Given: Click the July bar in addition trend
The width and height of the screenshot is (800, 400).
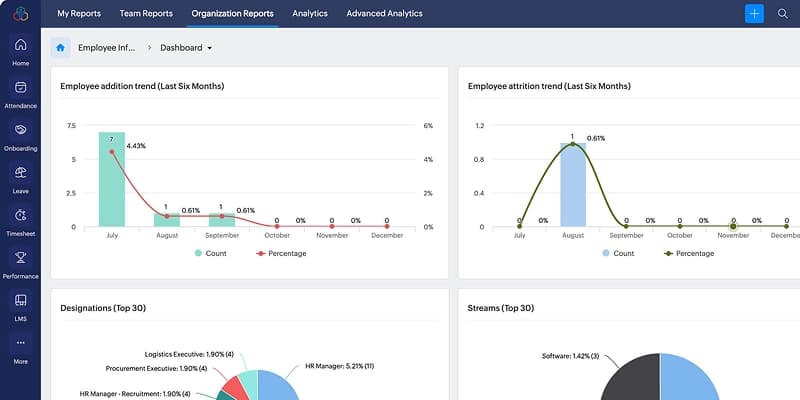Looking at the screenshot, I should pyautogui.click(x=112, y=179).
